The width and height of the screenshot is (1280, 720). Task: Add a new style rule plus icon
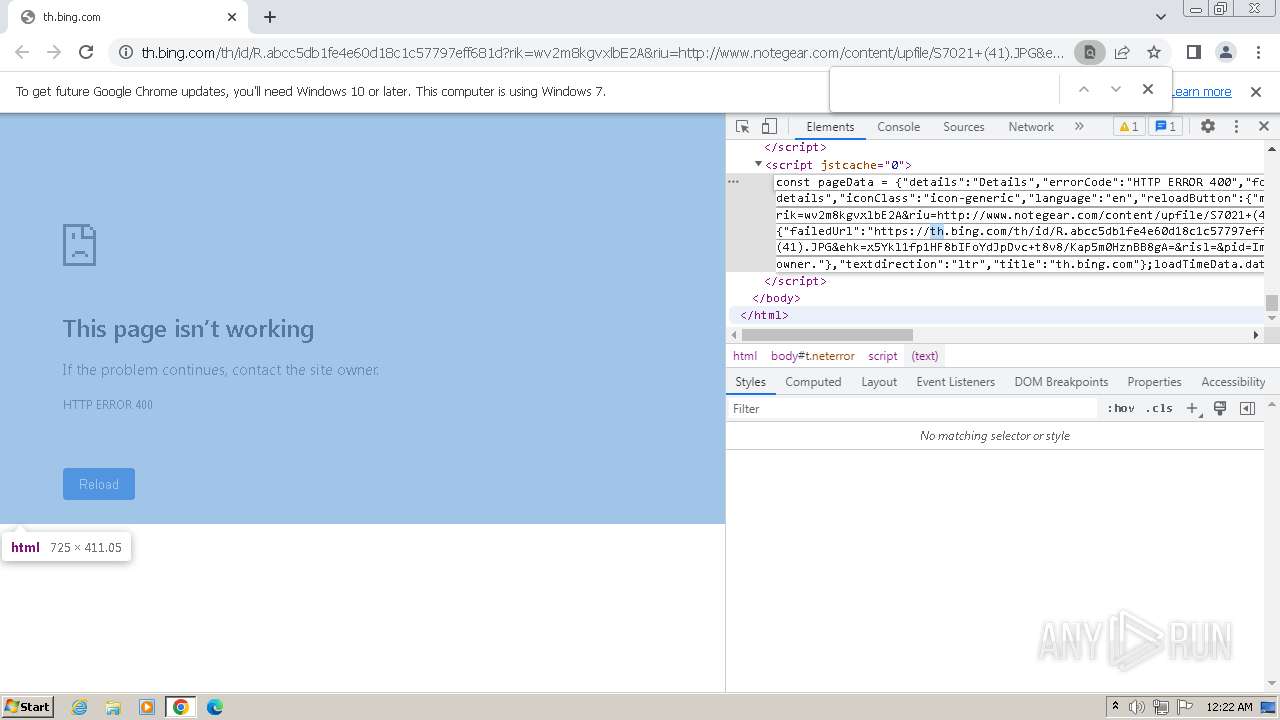[x=1192, y=409]
